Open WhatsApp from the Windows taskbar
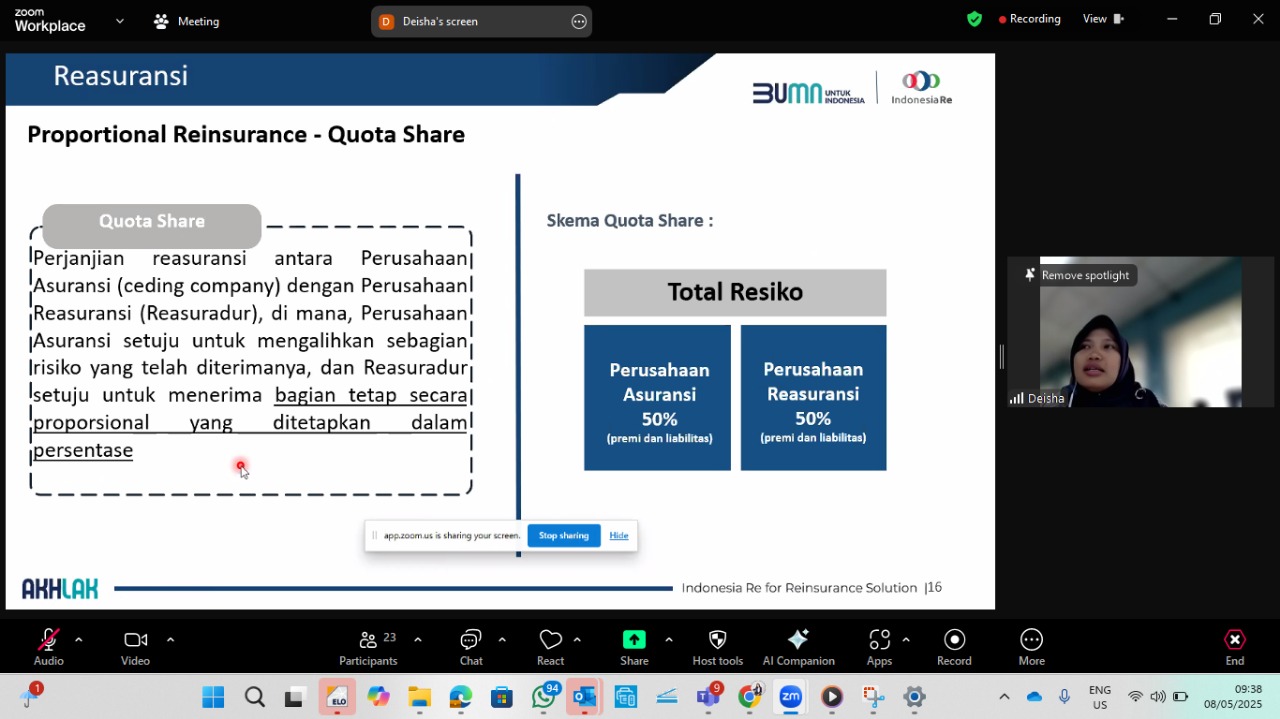Viewport: 1280px width, 719px height. (545, 696)
